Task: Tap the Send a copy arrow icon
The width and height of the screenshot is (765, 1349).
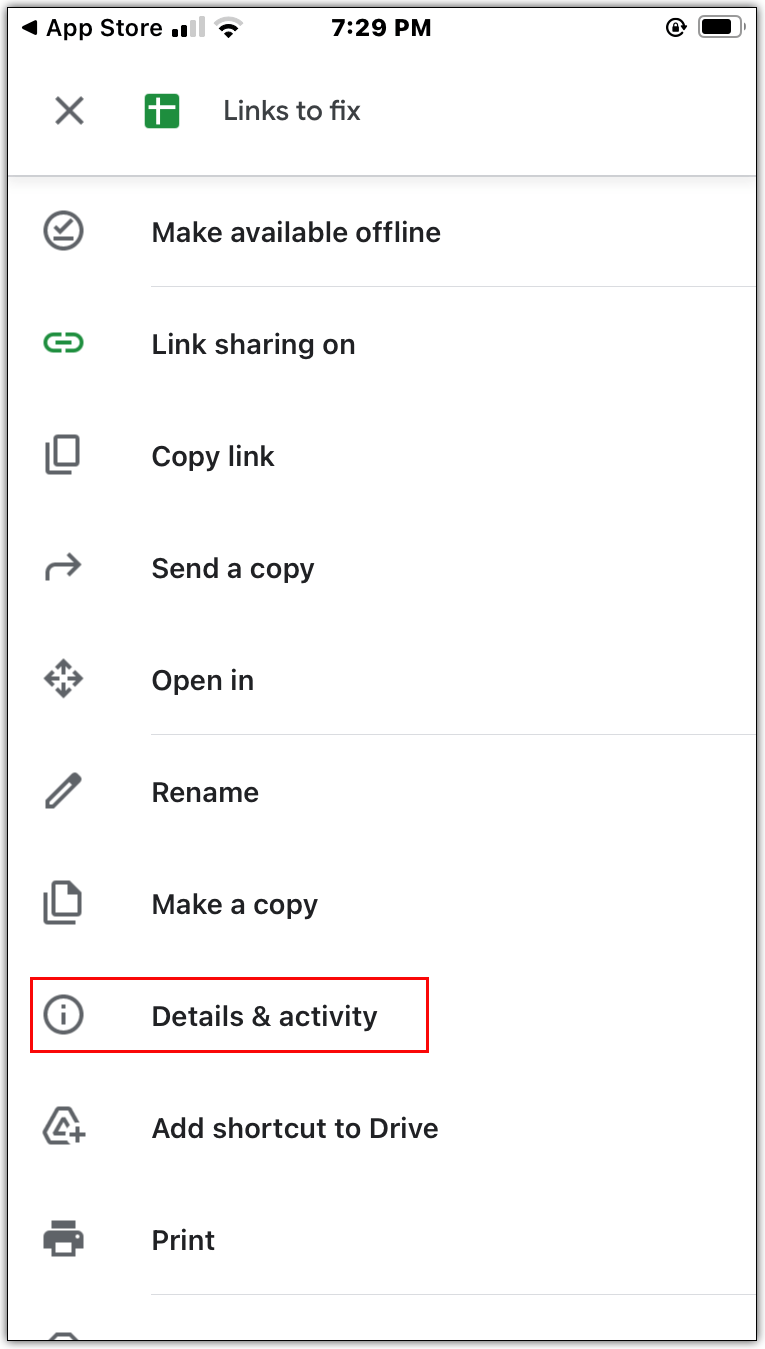Action: click(x=64, y=569)
